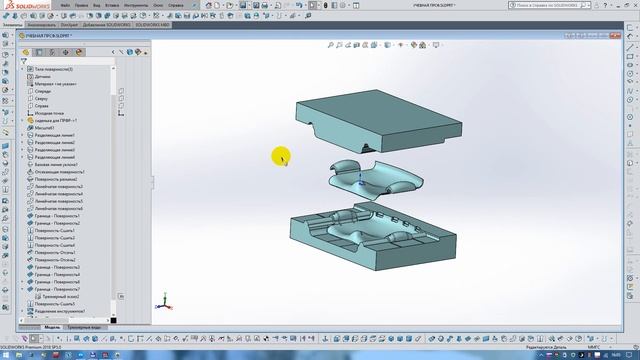Image resolution: width=640 pixels, height=360 pixels.
Task: Click the feature tree vertical scrollbar
Action: (113, 192)
